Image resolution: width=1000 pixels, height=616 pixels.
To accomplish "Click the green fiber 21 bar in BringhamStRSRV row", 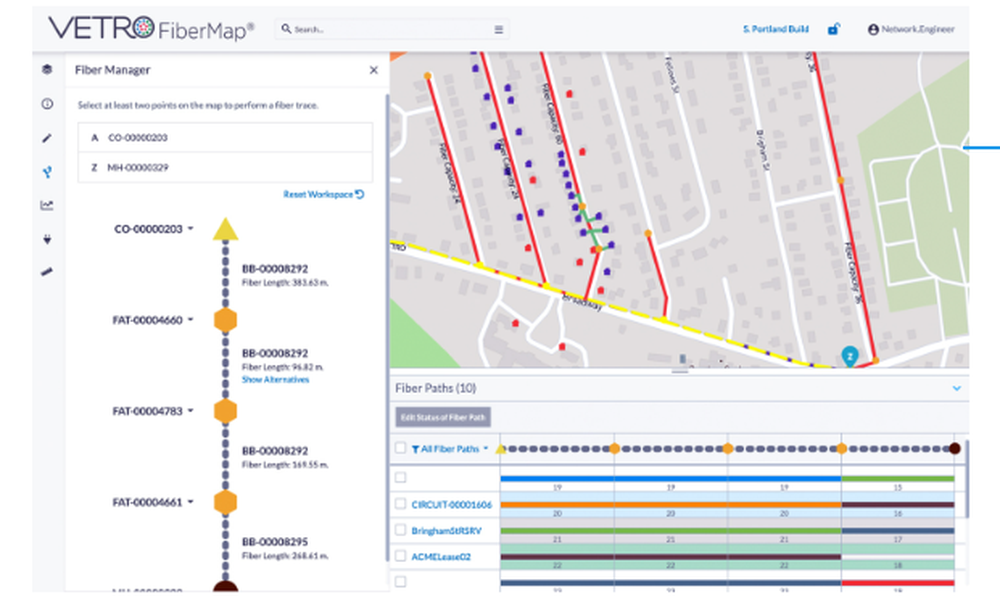I will click(x=670, y=531).
